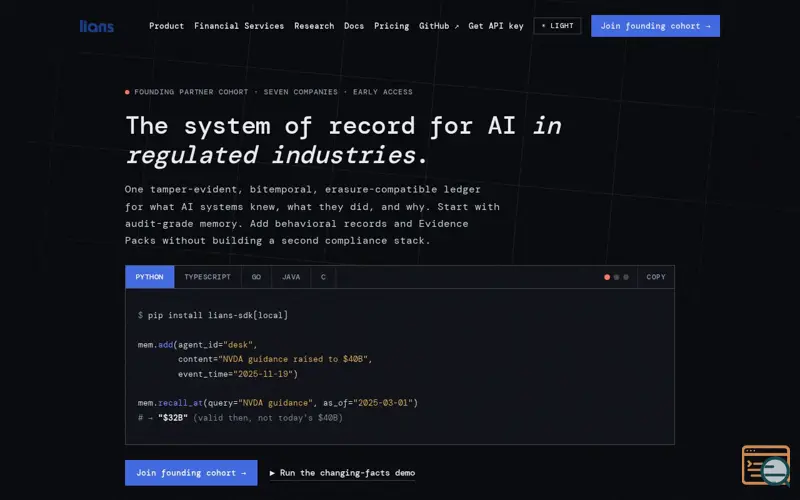Toggle the LIGHT theme switch

pos(557,26)
